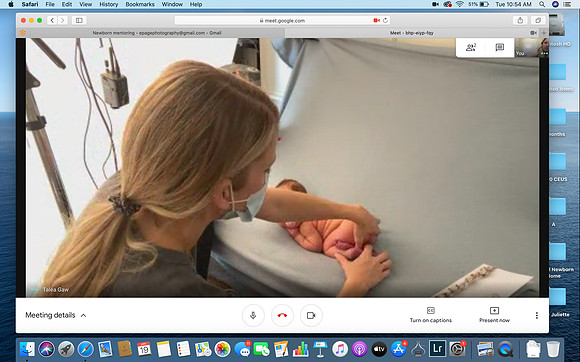
Task: Open the Safari Share button
Action: [520, 20]
